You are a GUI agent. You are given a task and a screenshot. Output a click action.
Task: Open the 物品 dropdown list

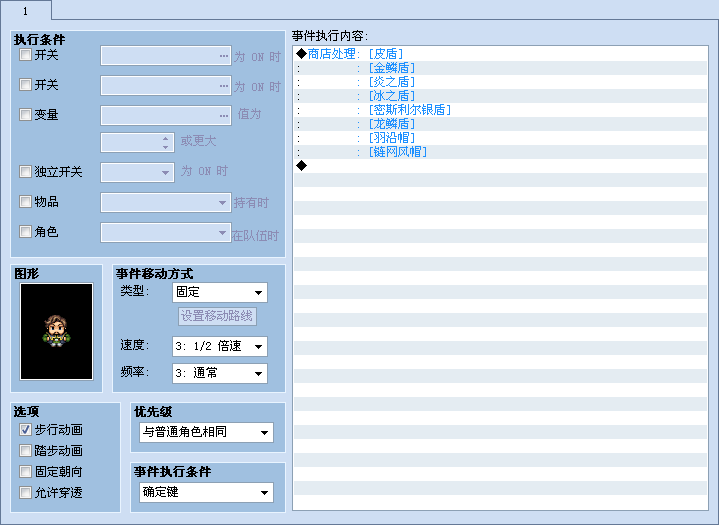tap(166, 203)
